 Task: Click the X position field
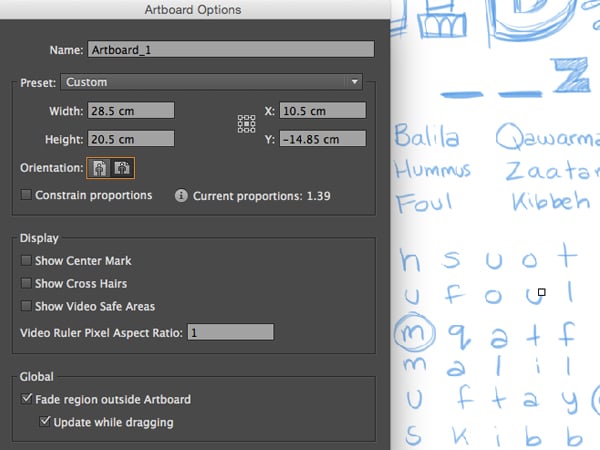[x=323, y=111]
